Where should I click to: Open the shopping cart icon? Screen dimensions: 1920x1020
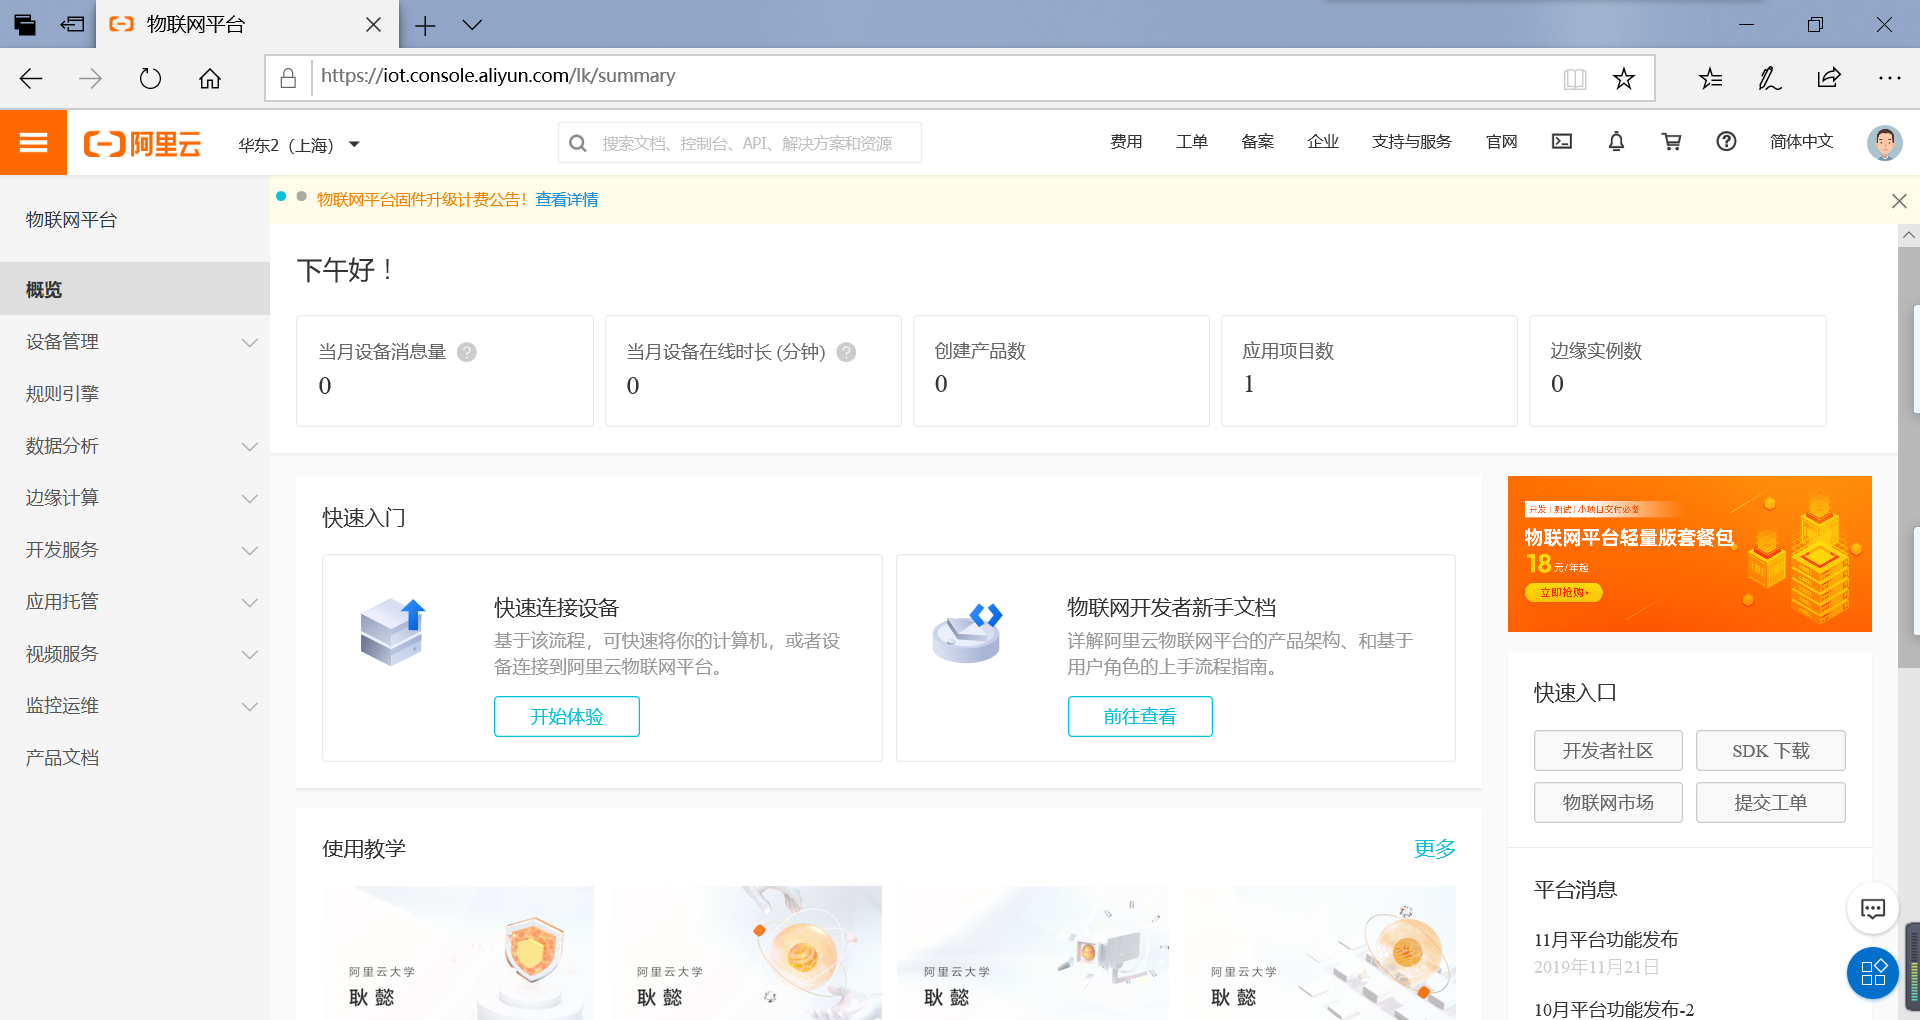1671,142
